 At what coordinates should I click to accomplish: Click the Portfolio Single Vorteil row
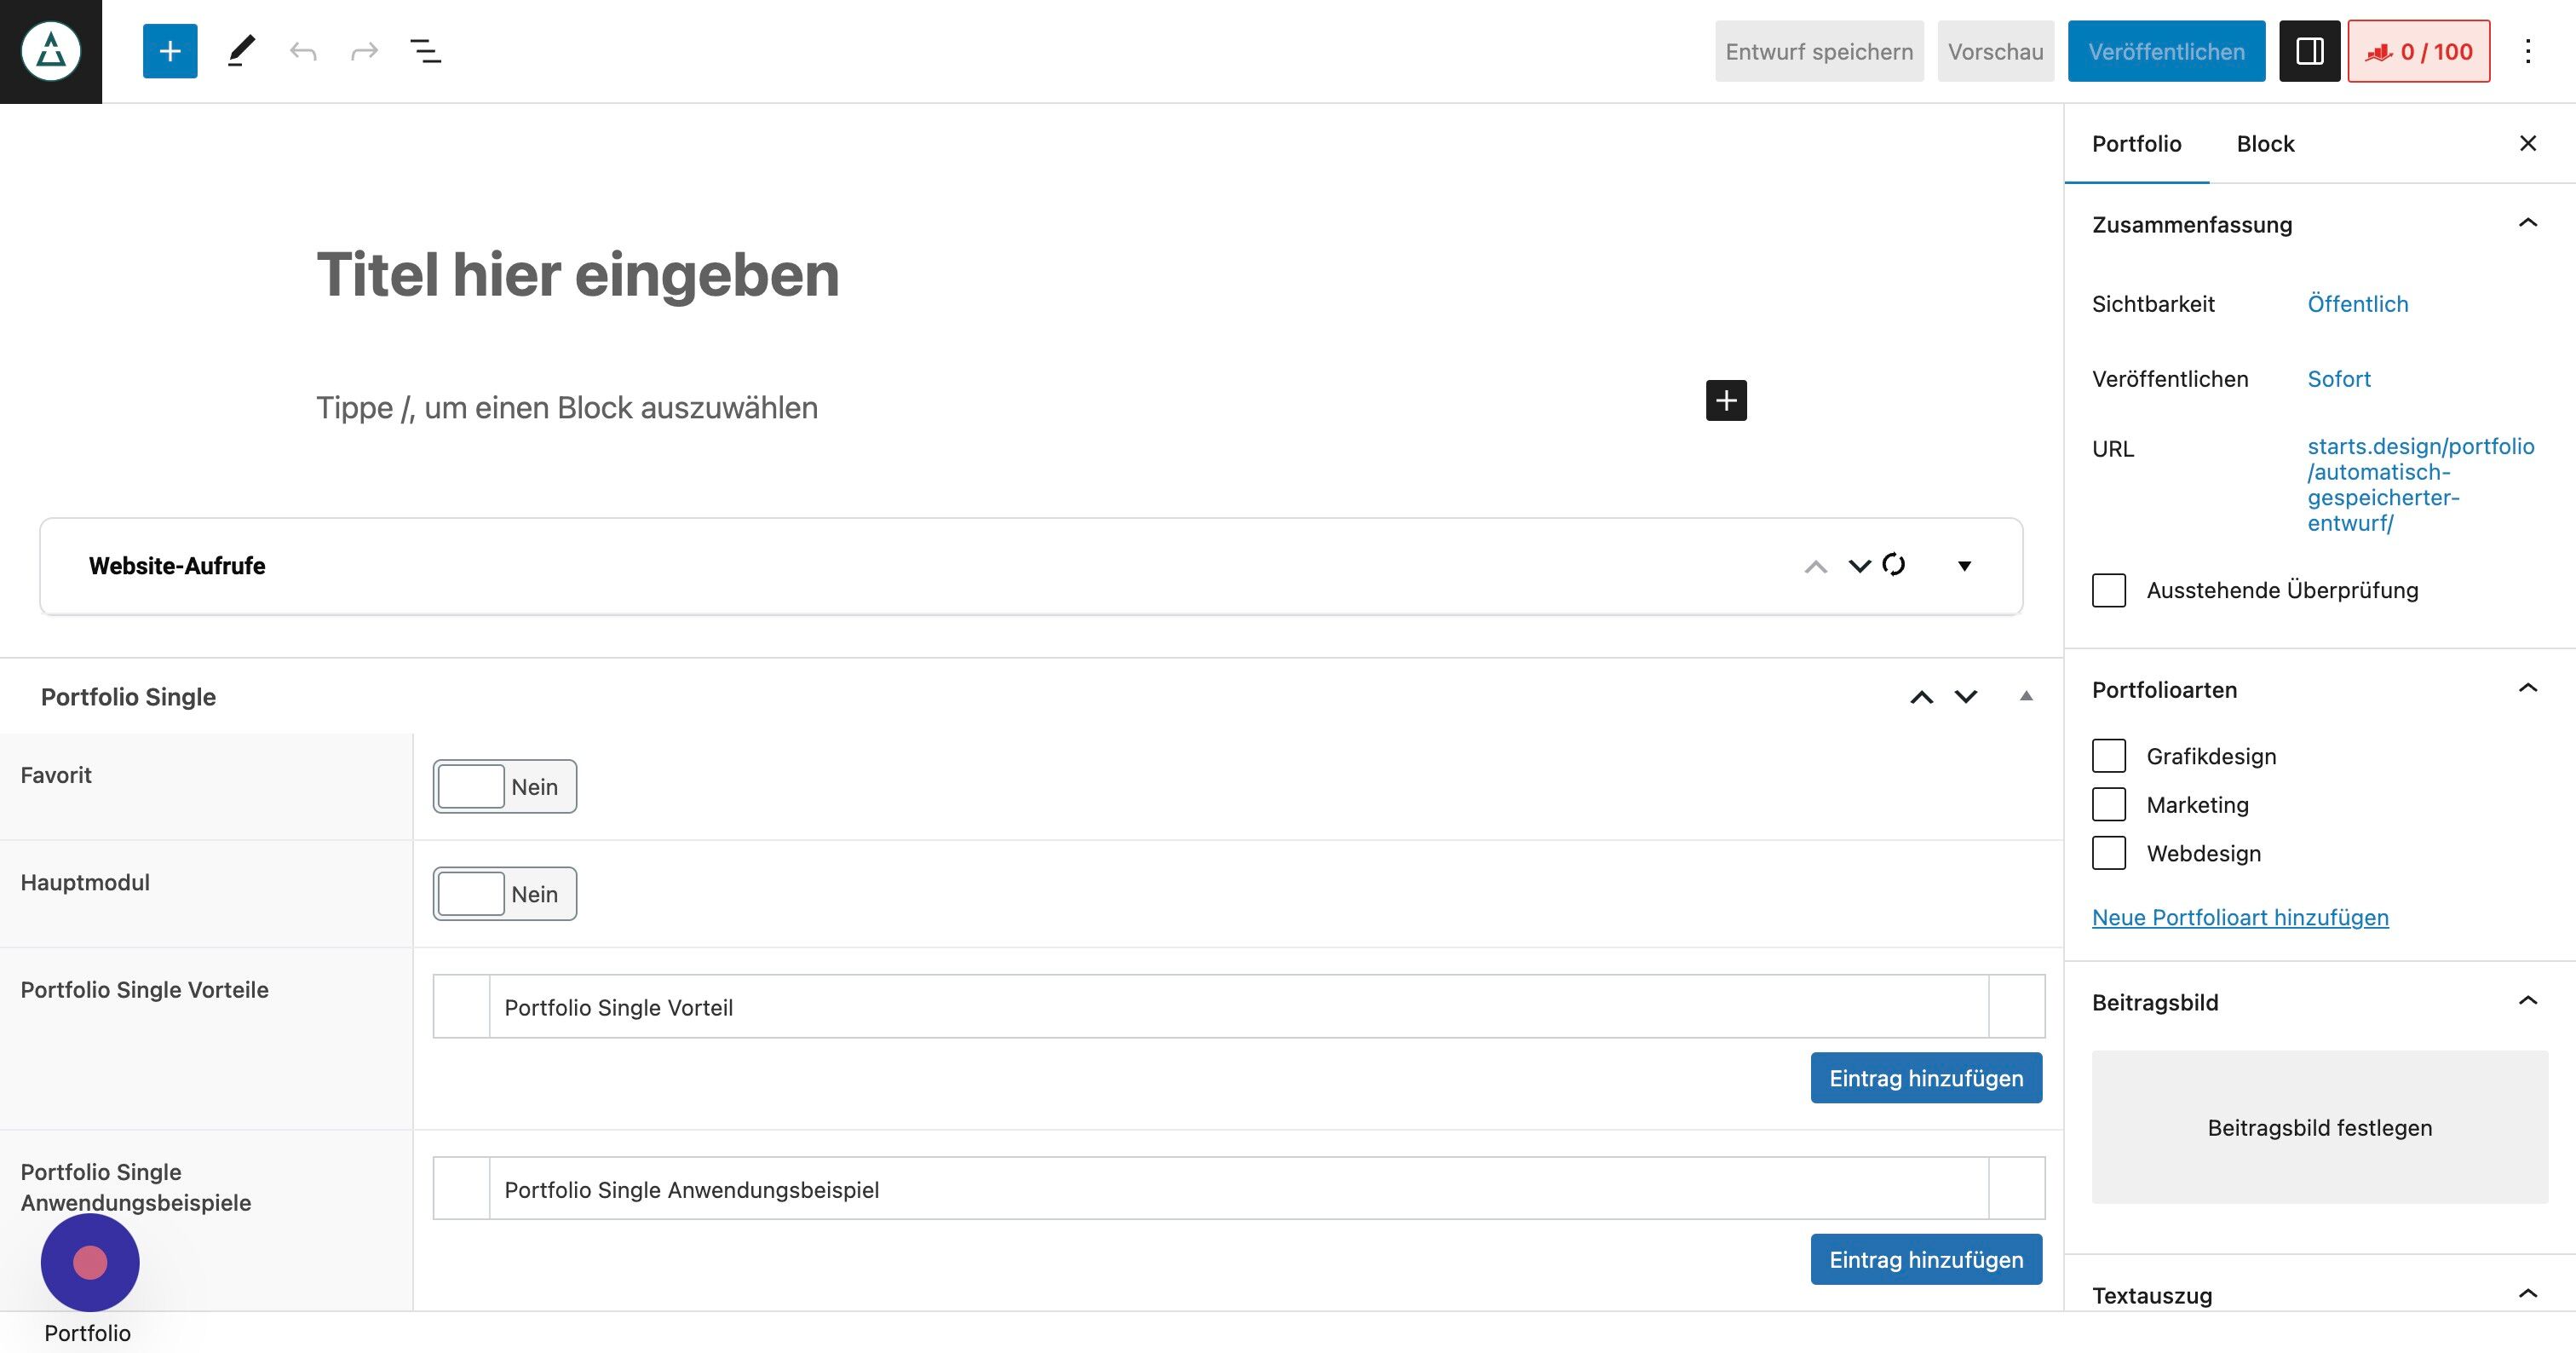pos(1238,1007)
